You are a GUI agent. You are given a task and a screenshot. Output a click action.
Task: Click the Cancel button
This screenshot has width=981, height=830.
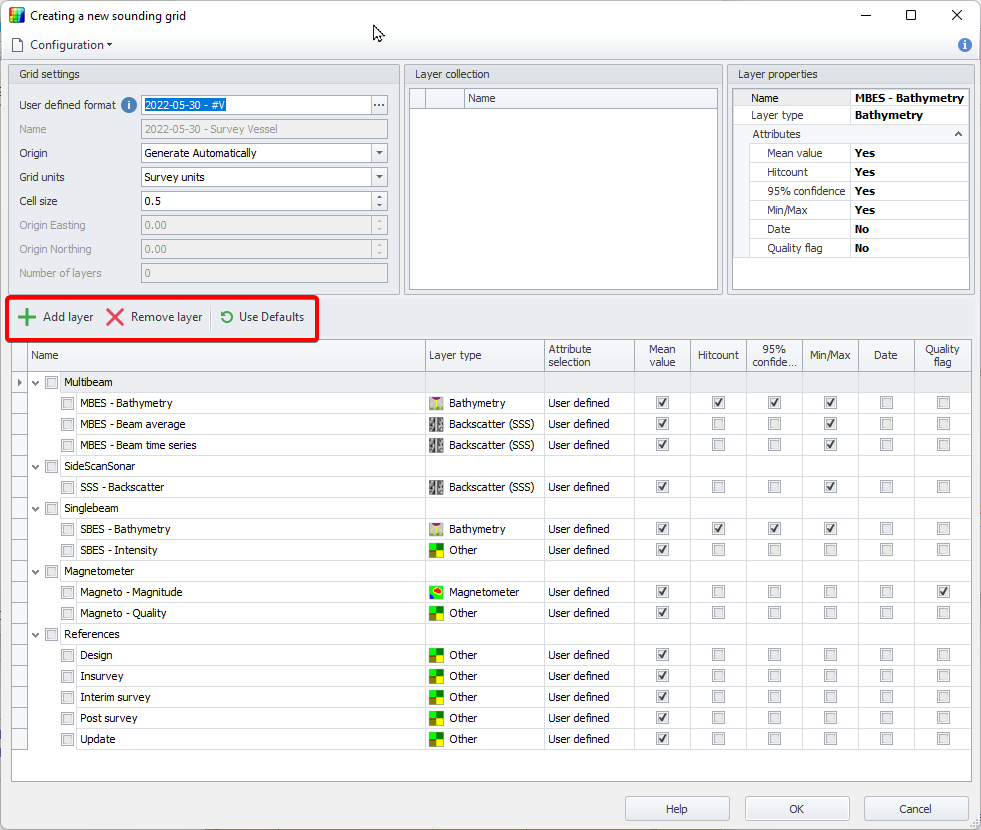pyautogui.click(x=915, y=809)
